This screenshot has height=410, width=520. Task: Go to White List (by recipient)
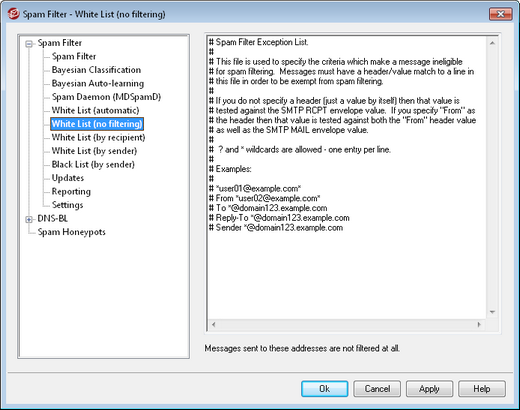pyautogui.click(x=98, y=137)
